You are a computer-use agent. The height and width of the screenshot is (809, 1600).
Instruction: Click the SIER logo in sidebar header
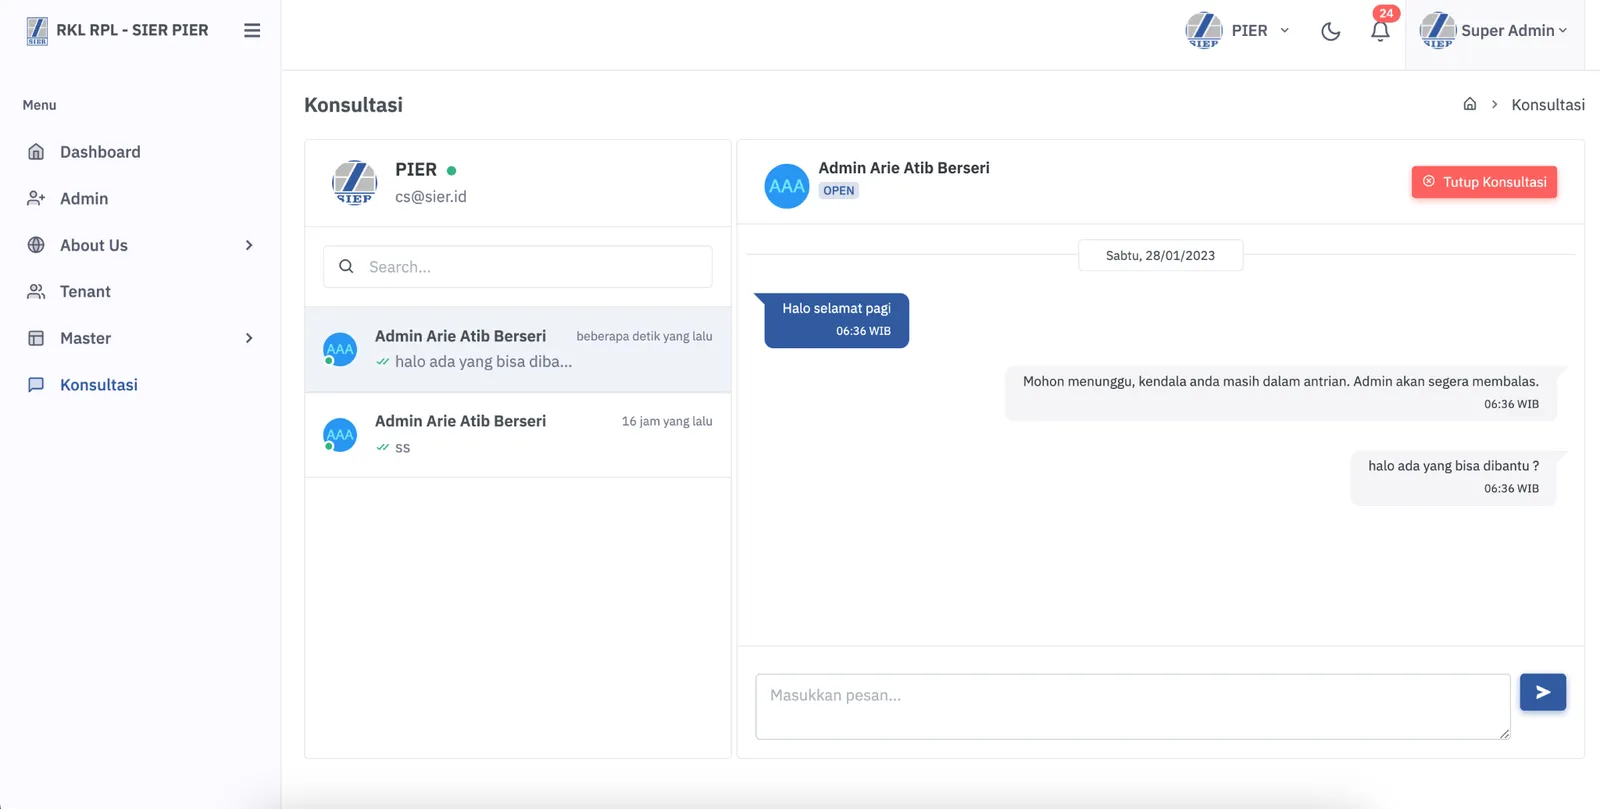(x=37, y=31)
